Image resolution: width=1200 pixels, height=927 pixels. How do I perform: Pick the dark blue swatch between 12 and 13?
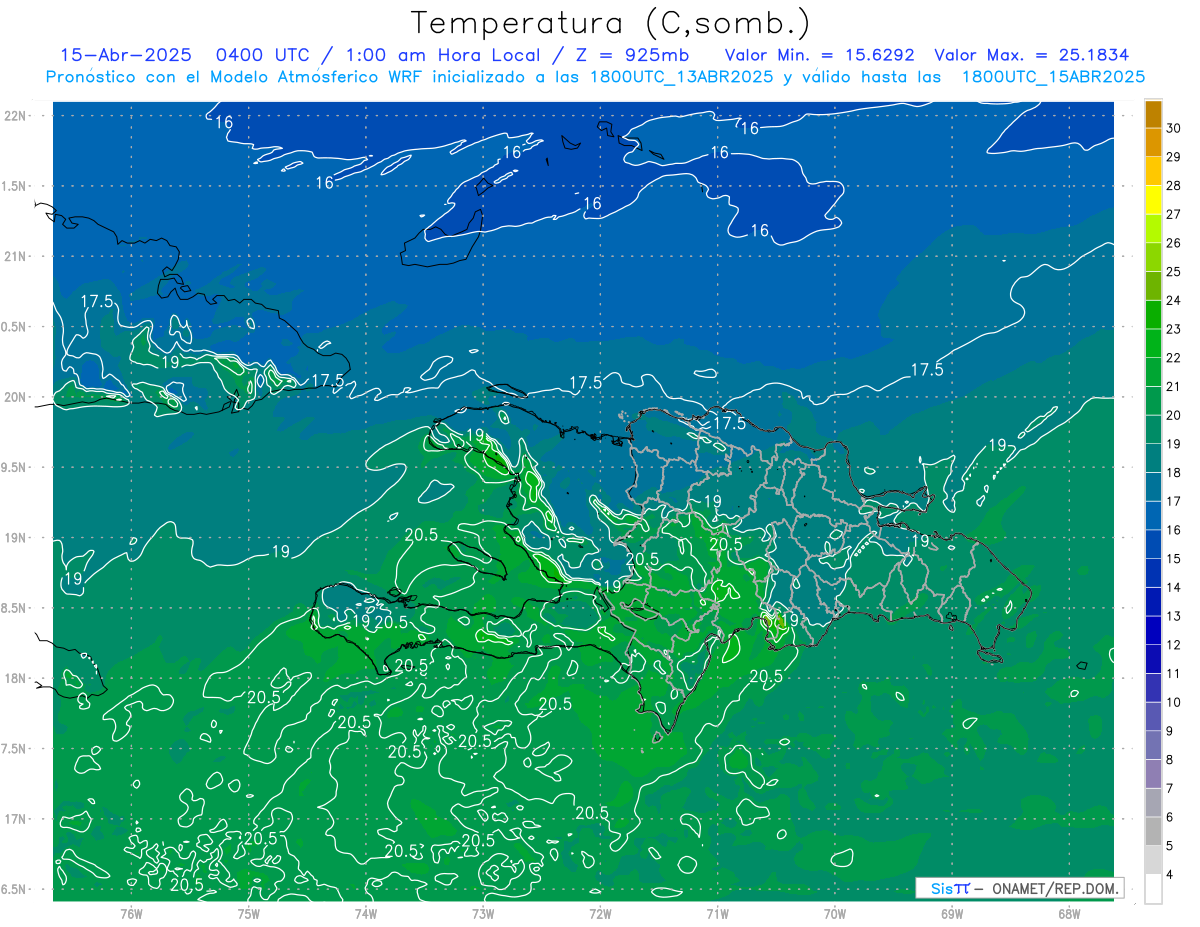[x=1154, y=631]
